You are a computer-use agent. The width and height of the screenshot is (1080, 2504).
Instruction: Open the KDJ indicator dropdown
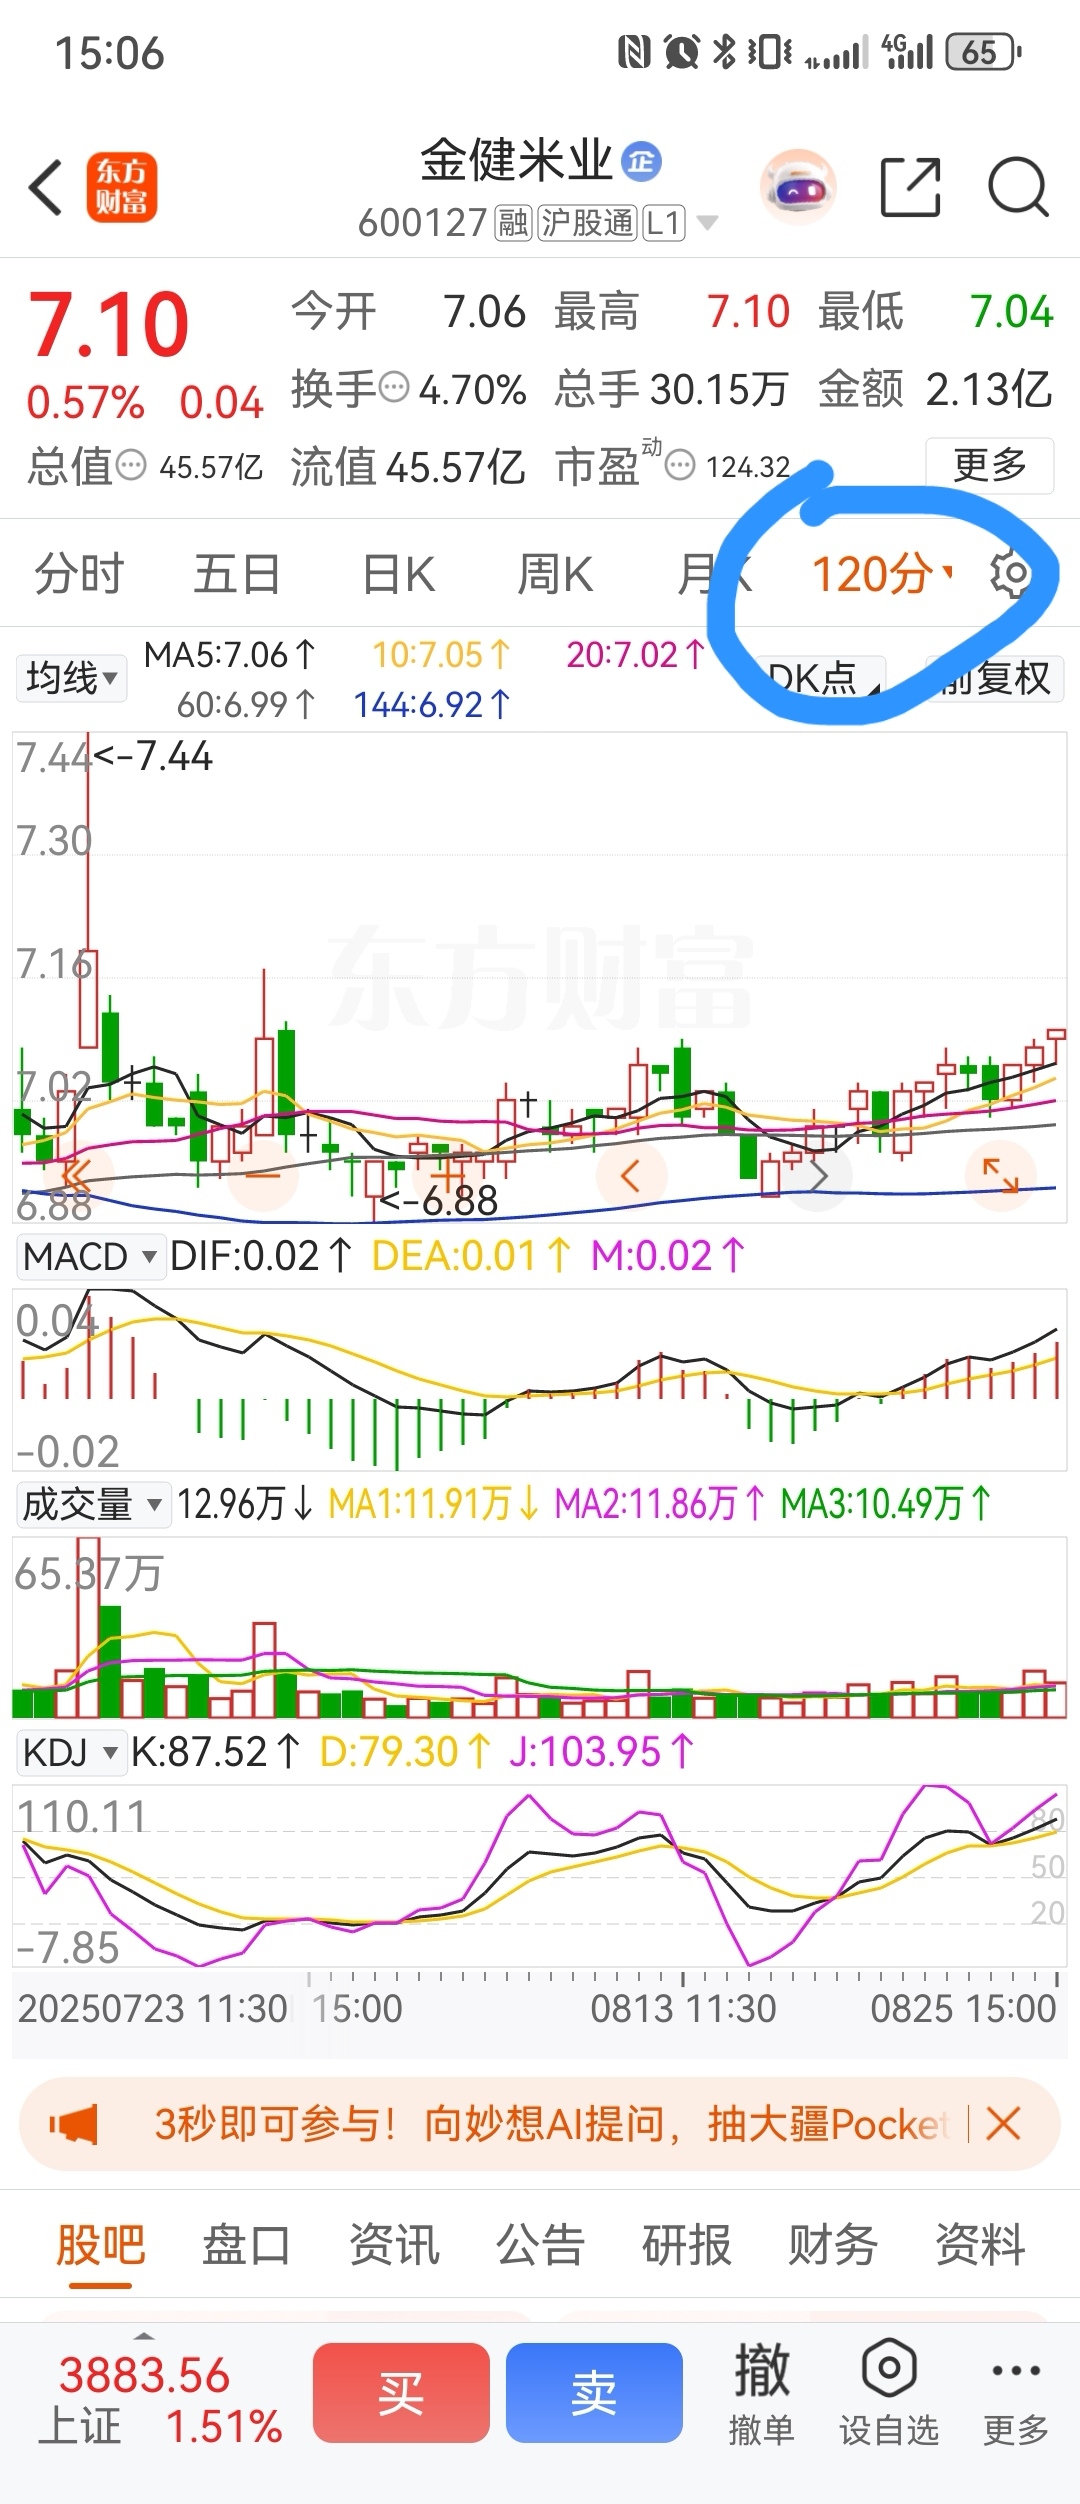point(71,1752)
